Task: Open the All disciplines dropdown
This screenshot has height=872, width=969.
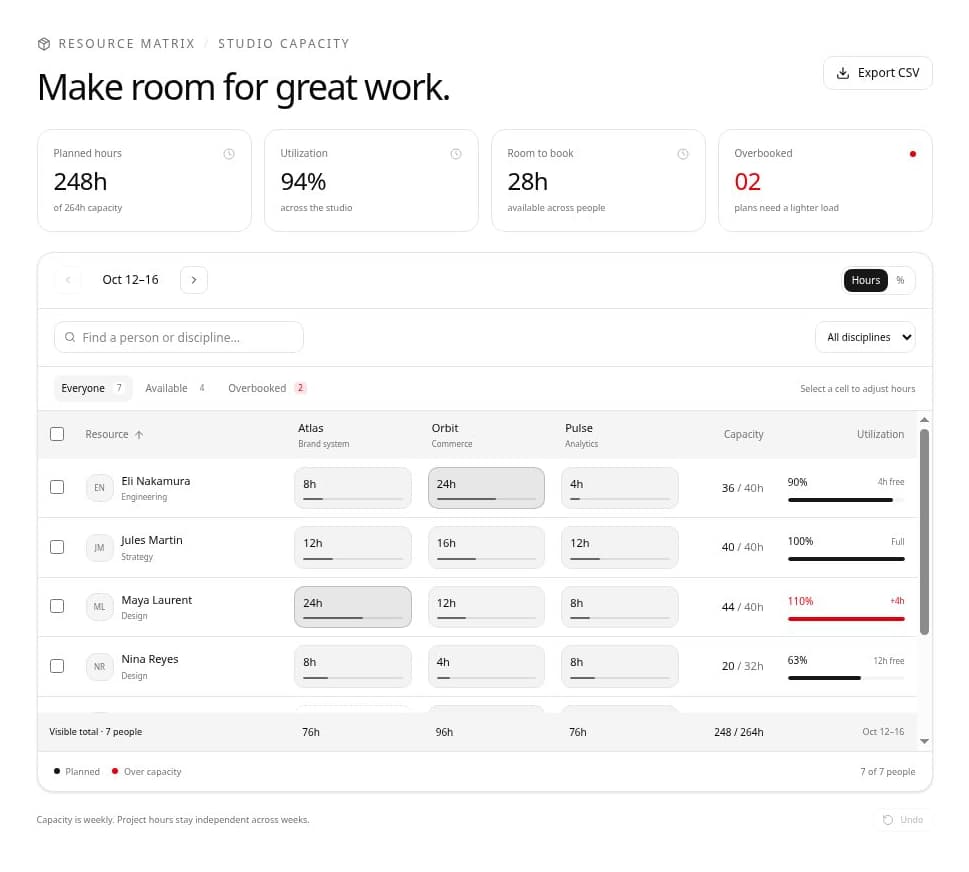Action: point(865,337)
